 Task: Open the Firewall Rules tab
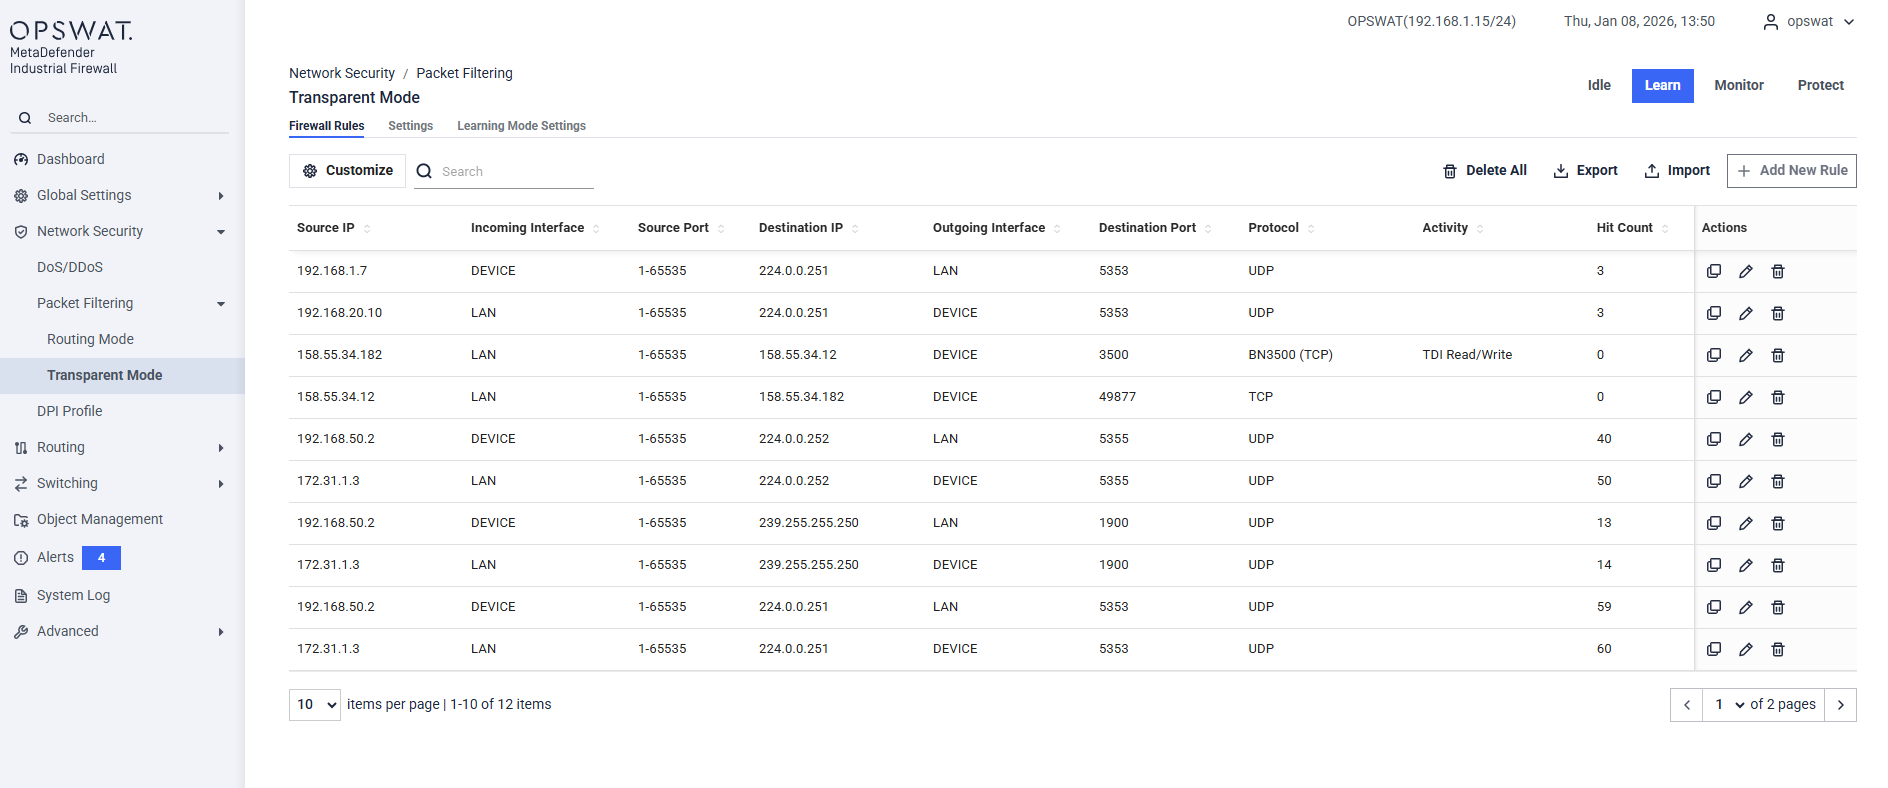(326, 126)
